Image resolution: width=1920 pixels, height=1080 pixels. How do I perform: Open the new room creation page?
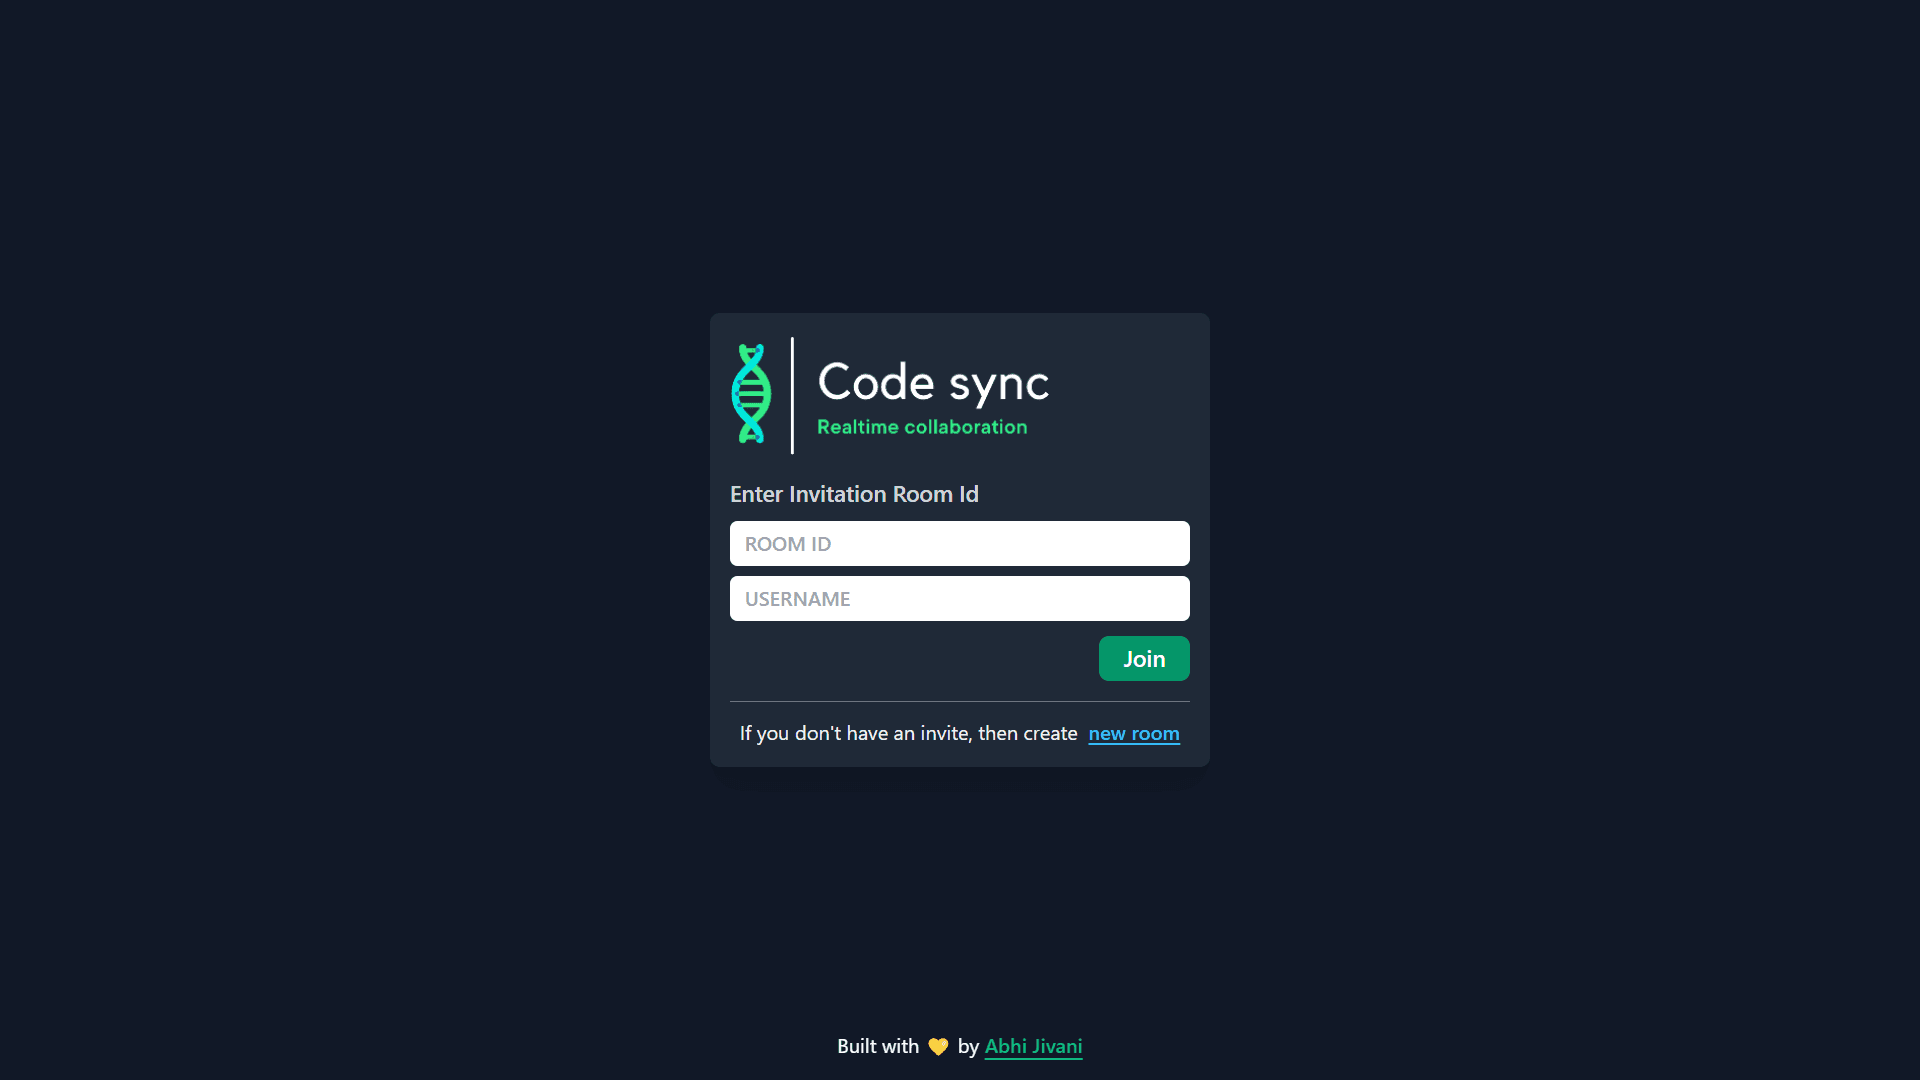pyautogui.click(x=1133, y=733)
